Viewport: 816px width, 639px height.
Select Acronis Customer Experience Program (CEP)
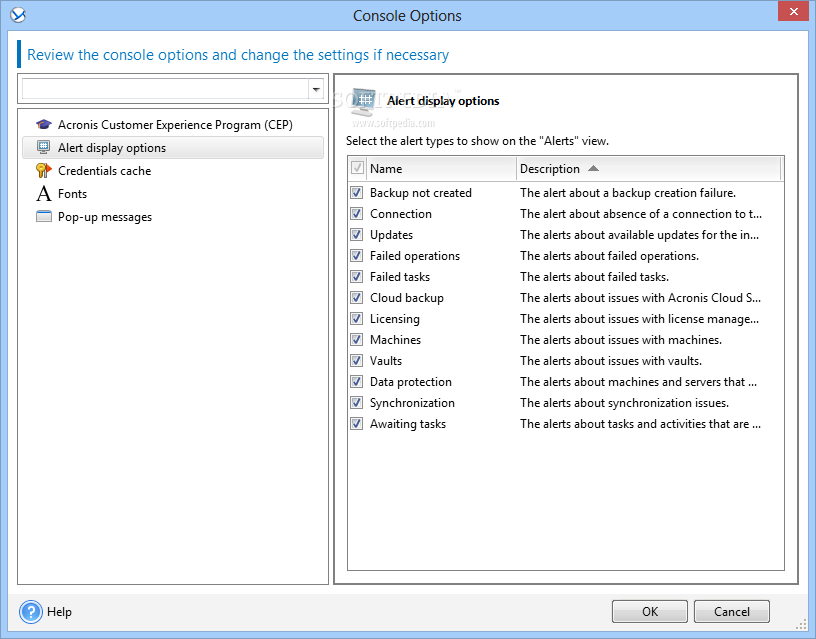175,125
